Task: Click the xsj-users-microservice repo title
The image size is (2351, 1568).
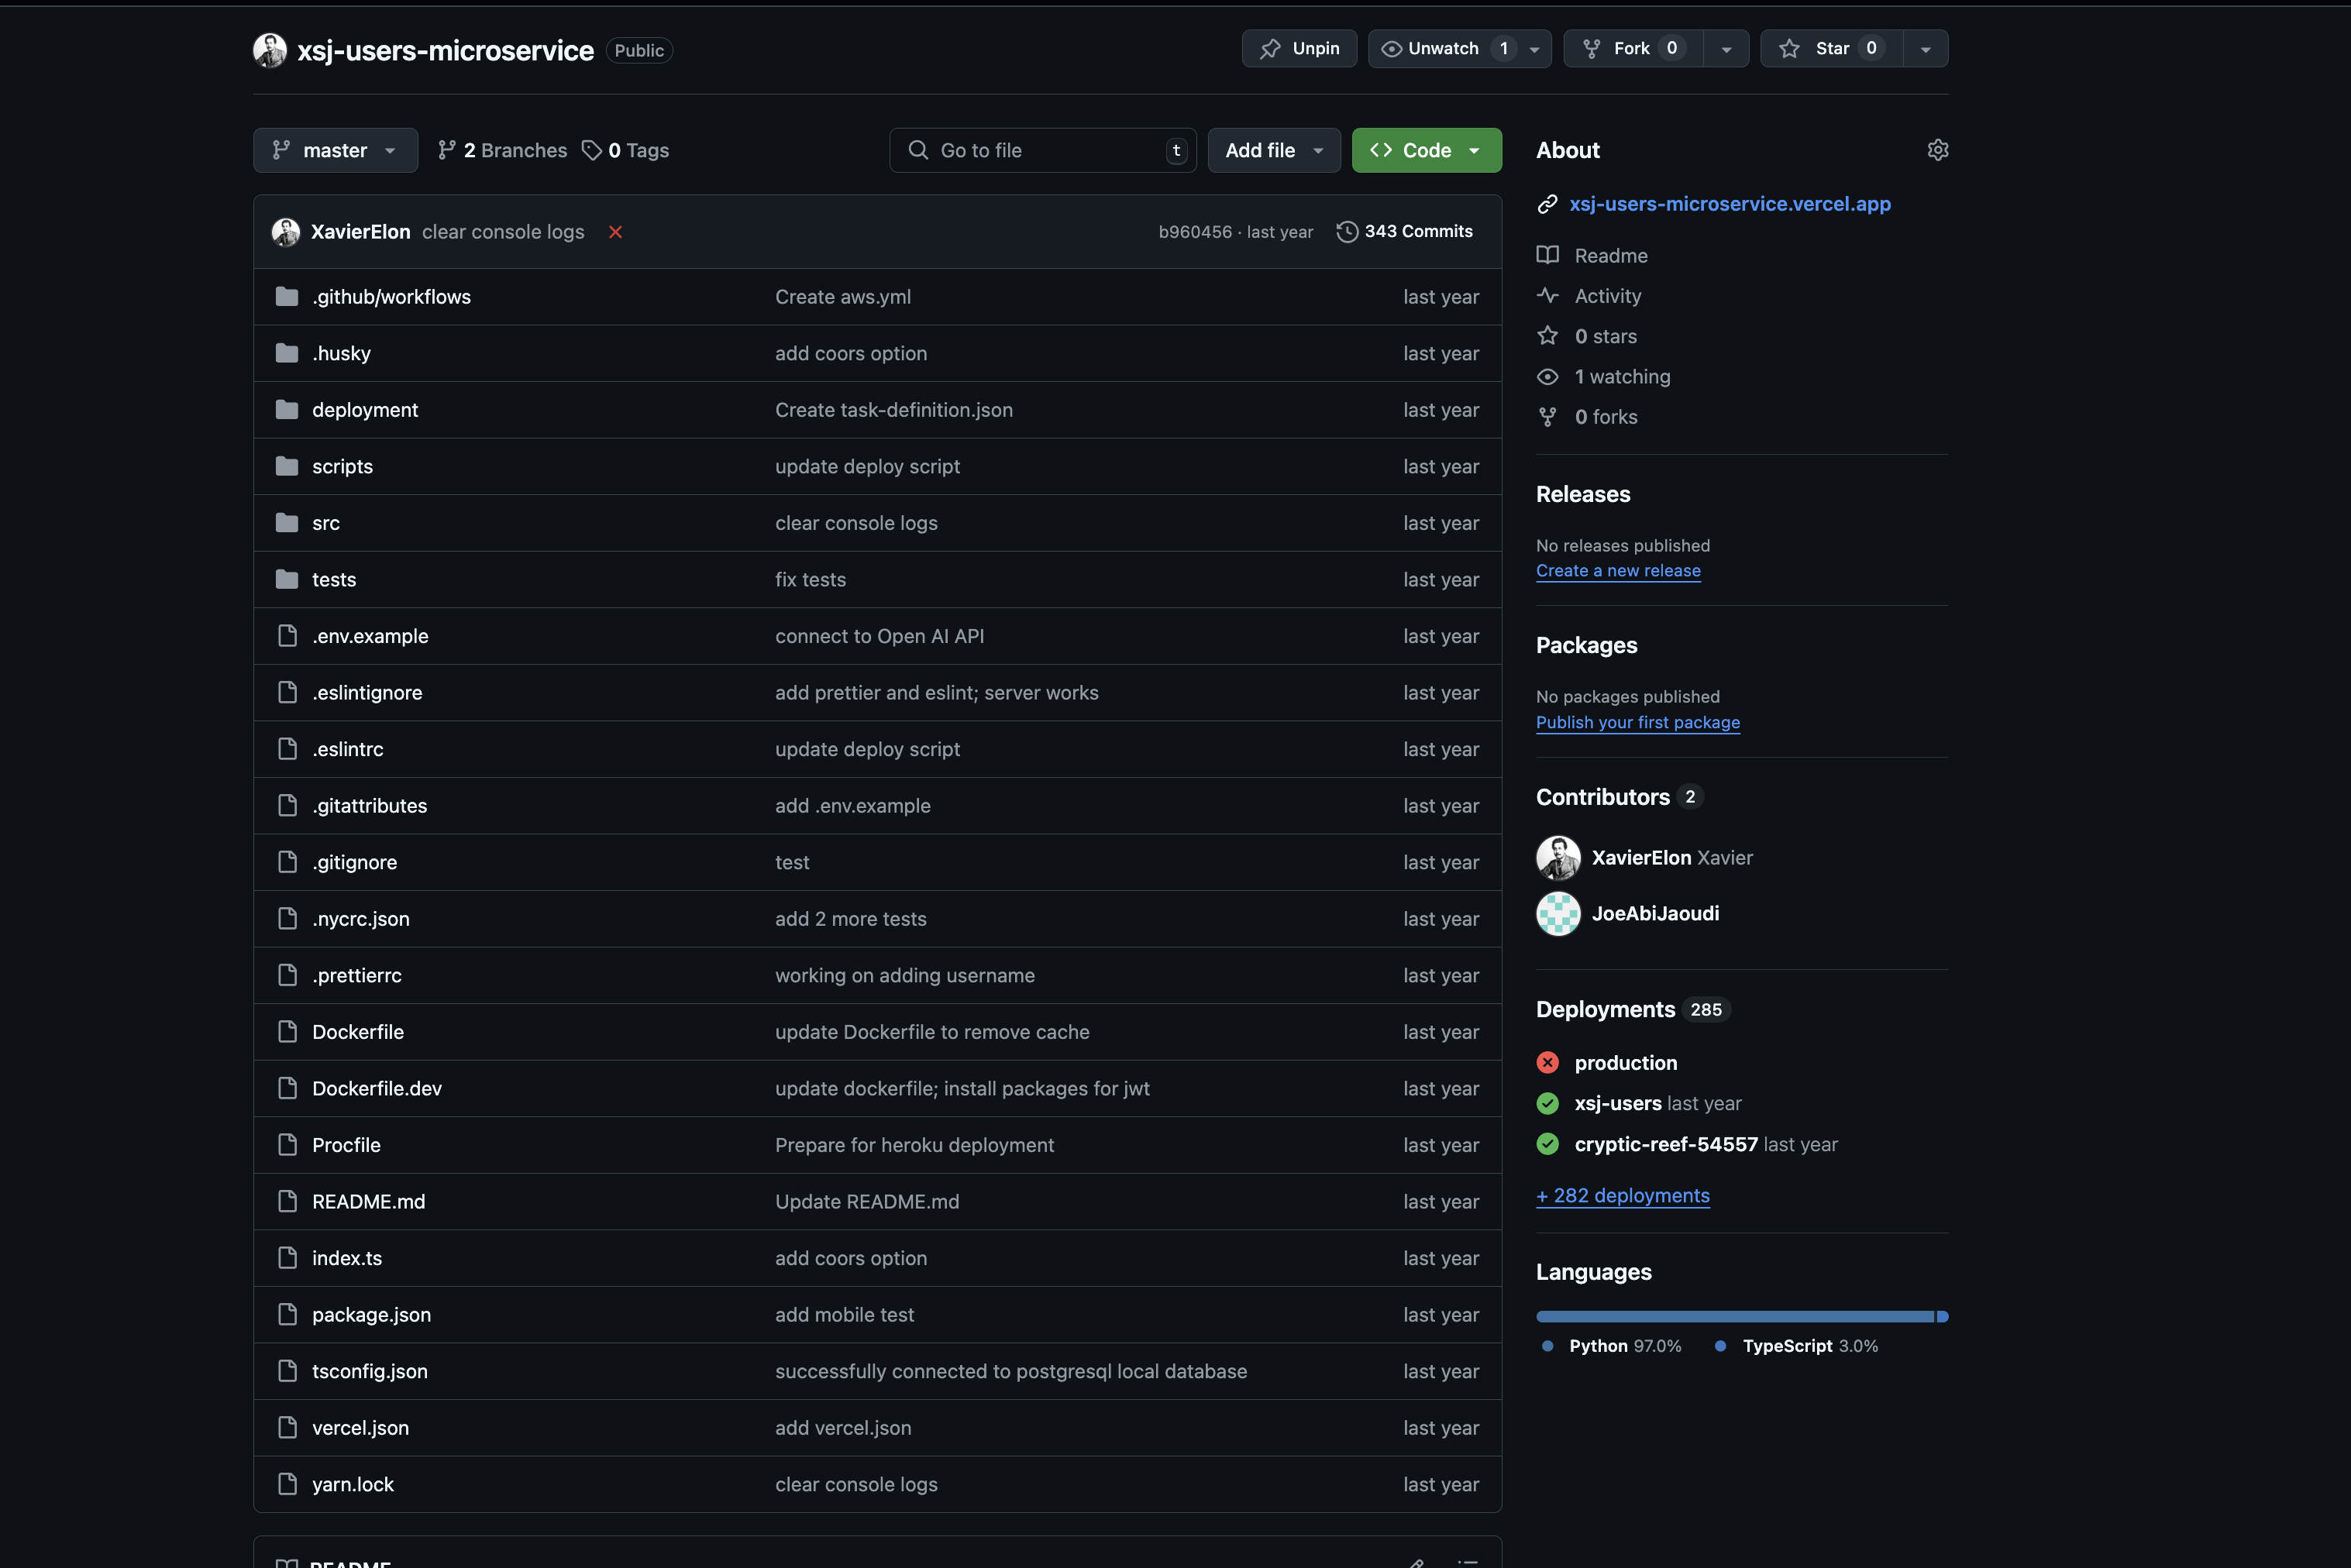Action: (x=446, y=50)
